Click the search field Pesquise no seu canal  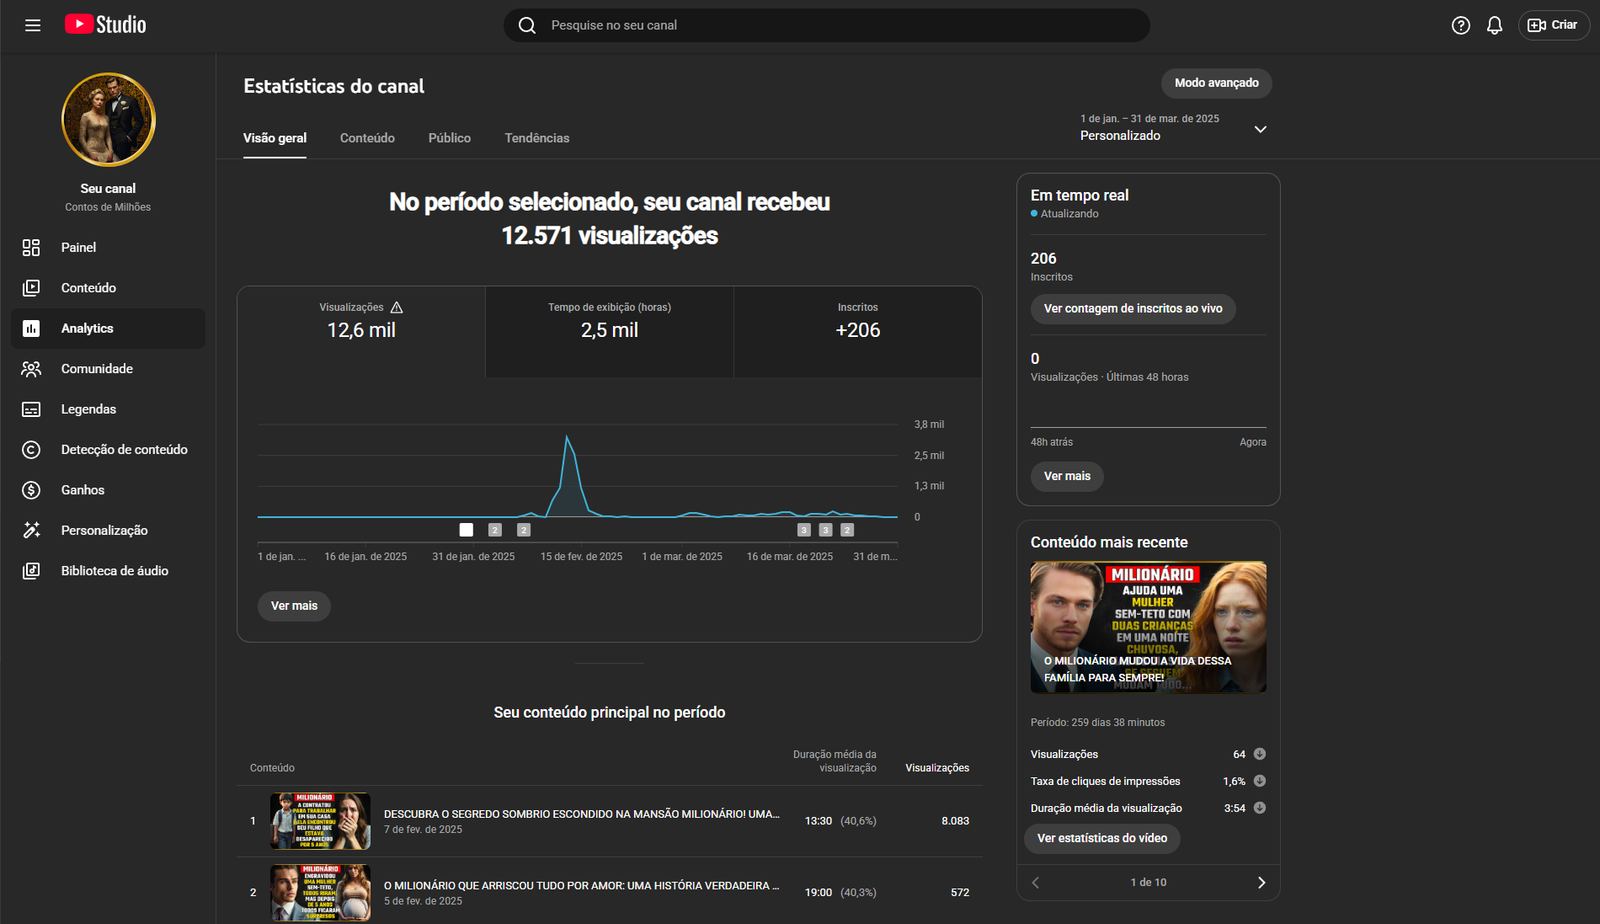[826, 25]
